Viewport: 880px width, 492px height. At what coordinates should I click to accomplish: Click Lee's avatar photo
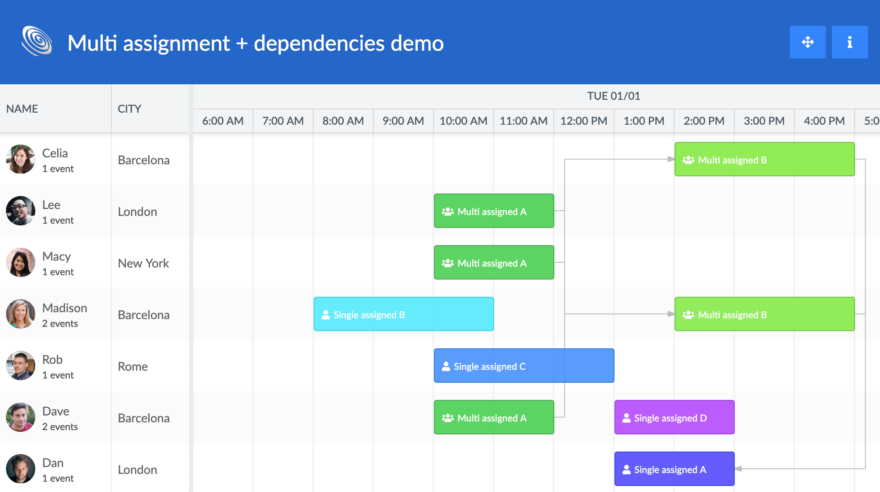(21, 211)
